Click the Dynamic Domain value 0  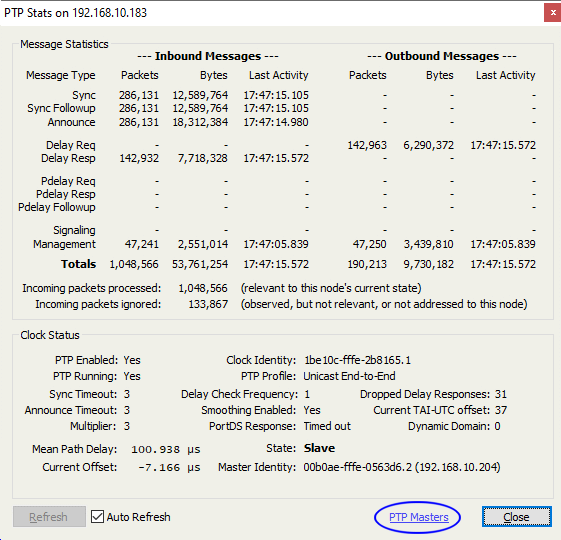click(x=497, y=426)
